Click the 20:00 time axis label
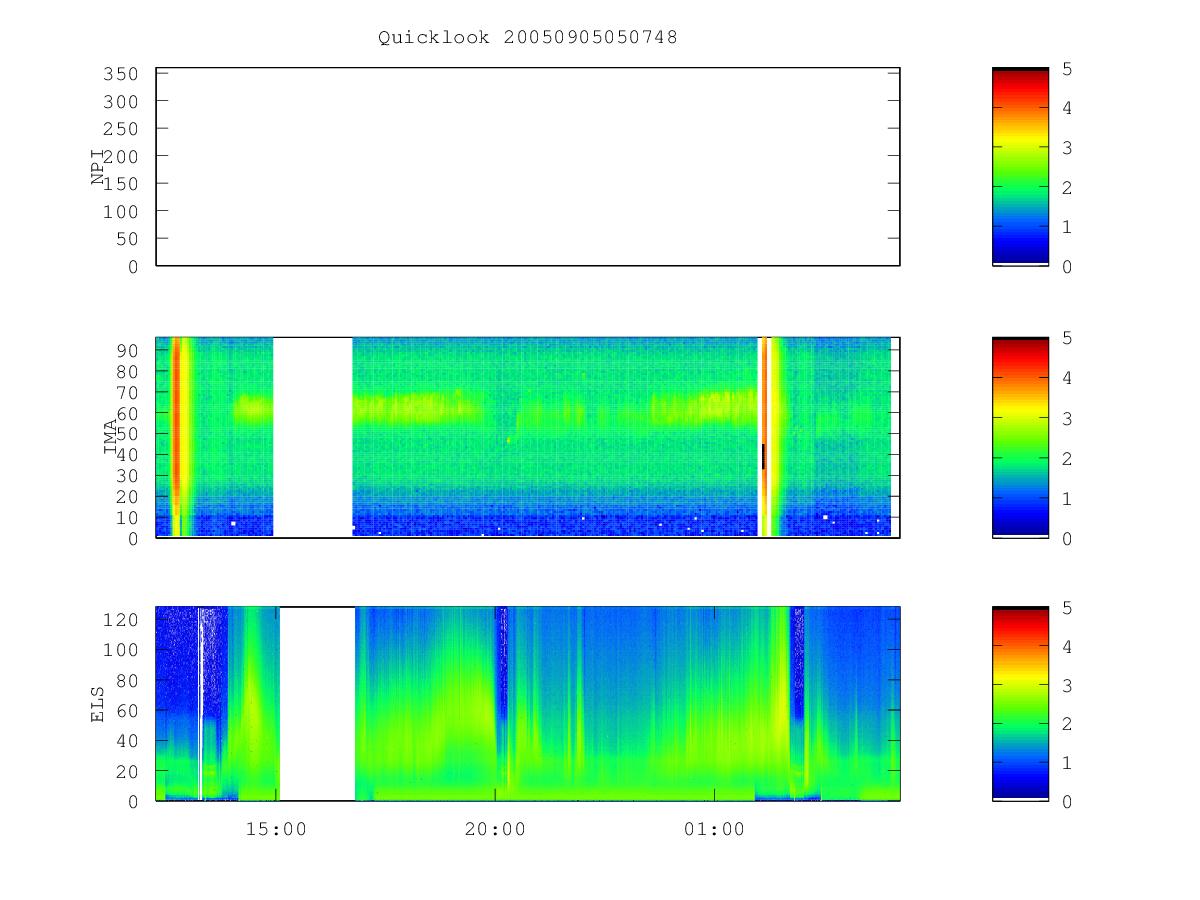Viewport: 1200px width, 900px height. coord(495,829)
